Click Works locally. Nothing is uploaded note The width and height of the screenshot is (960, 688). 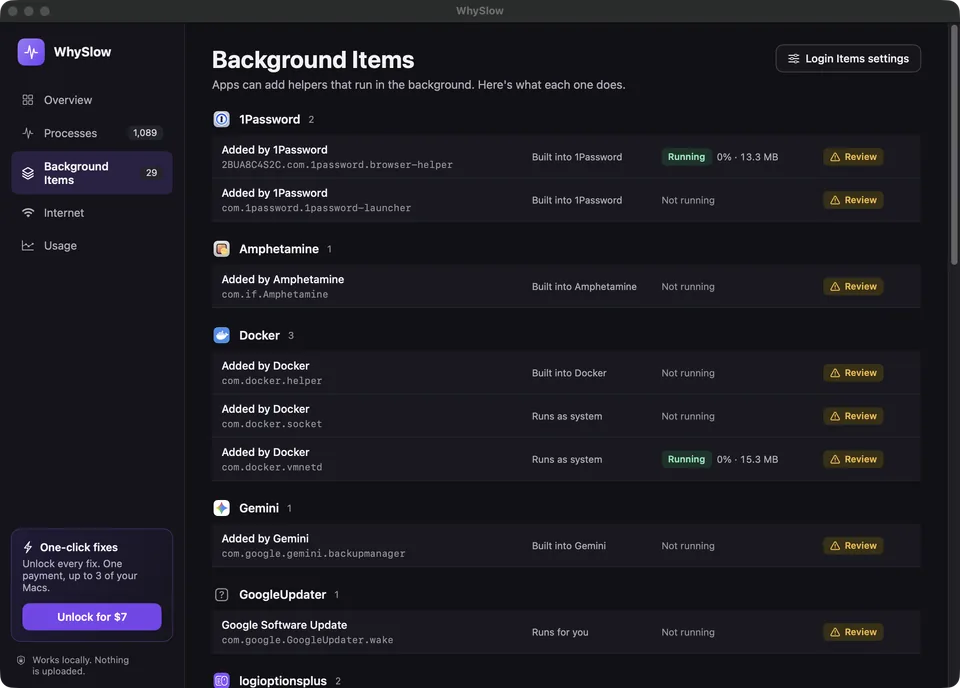80,665
